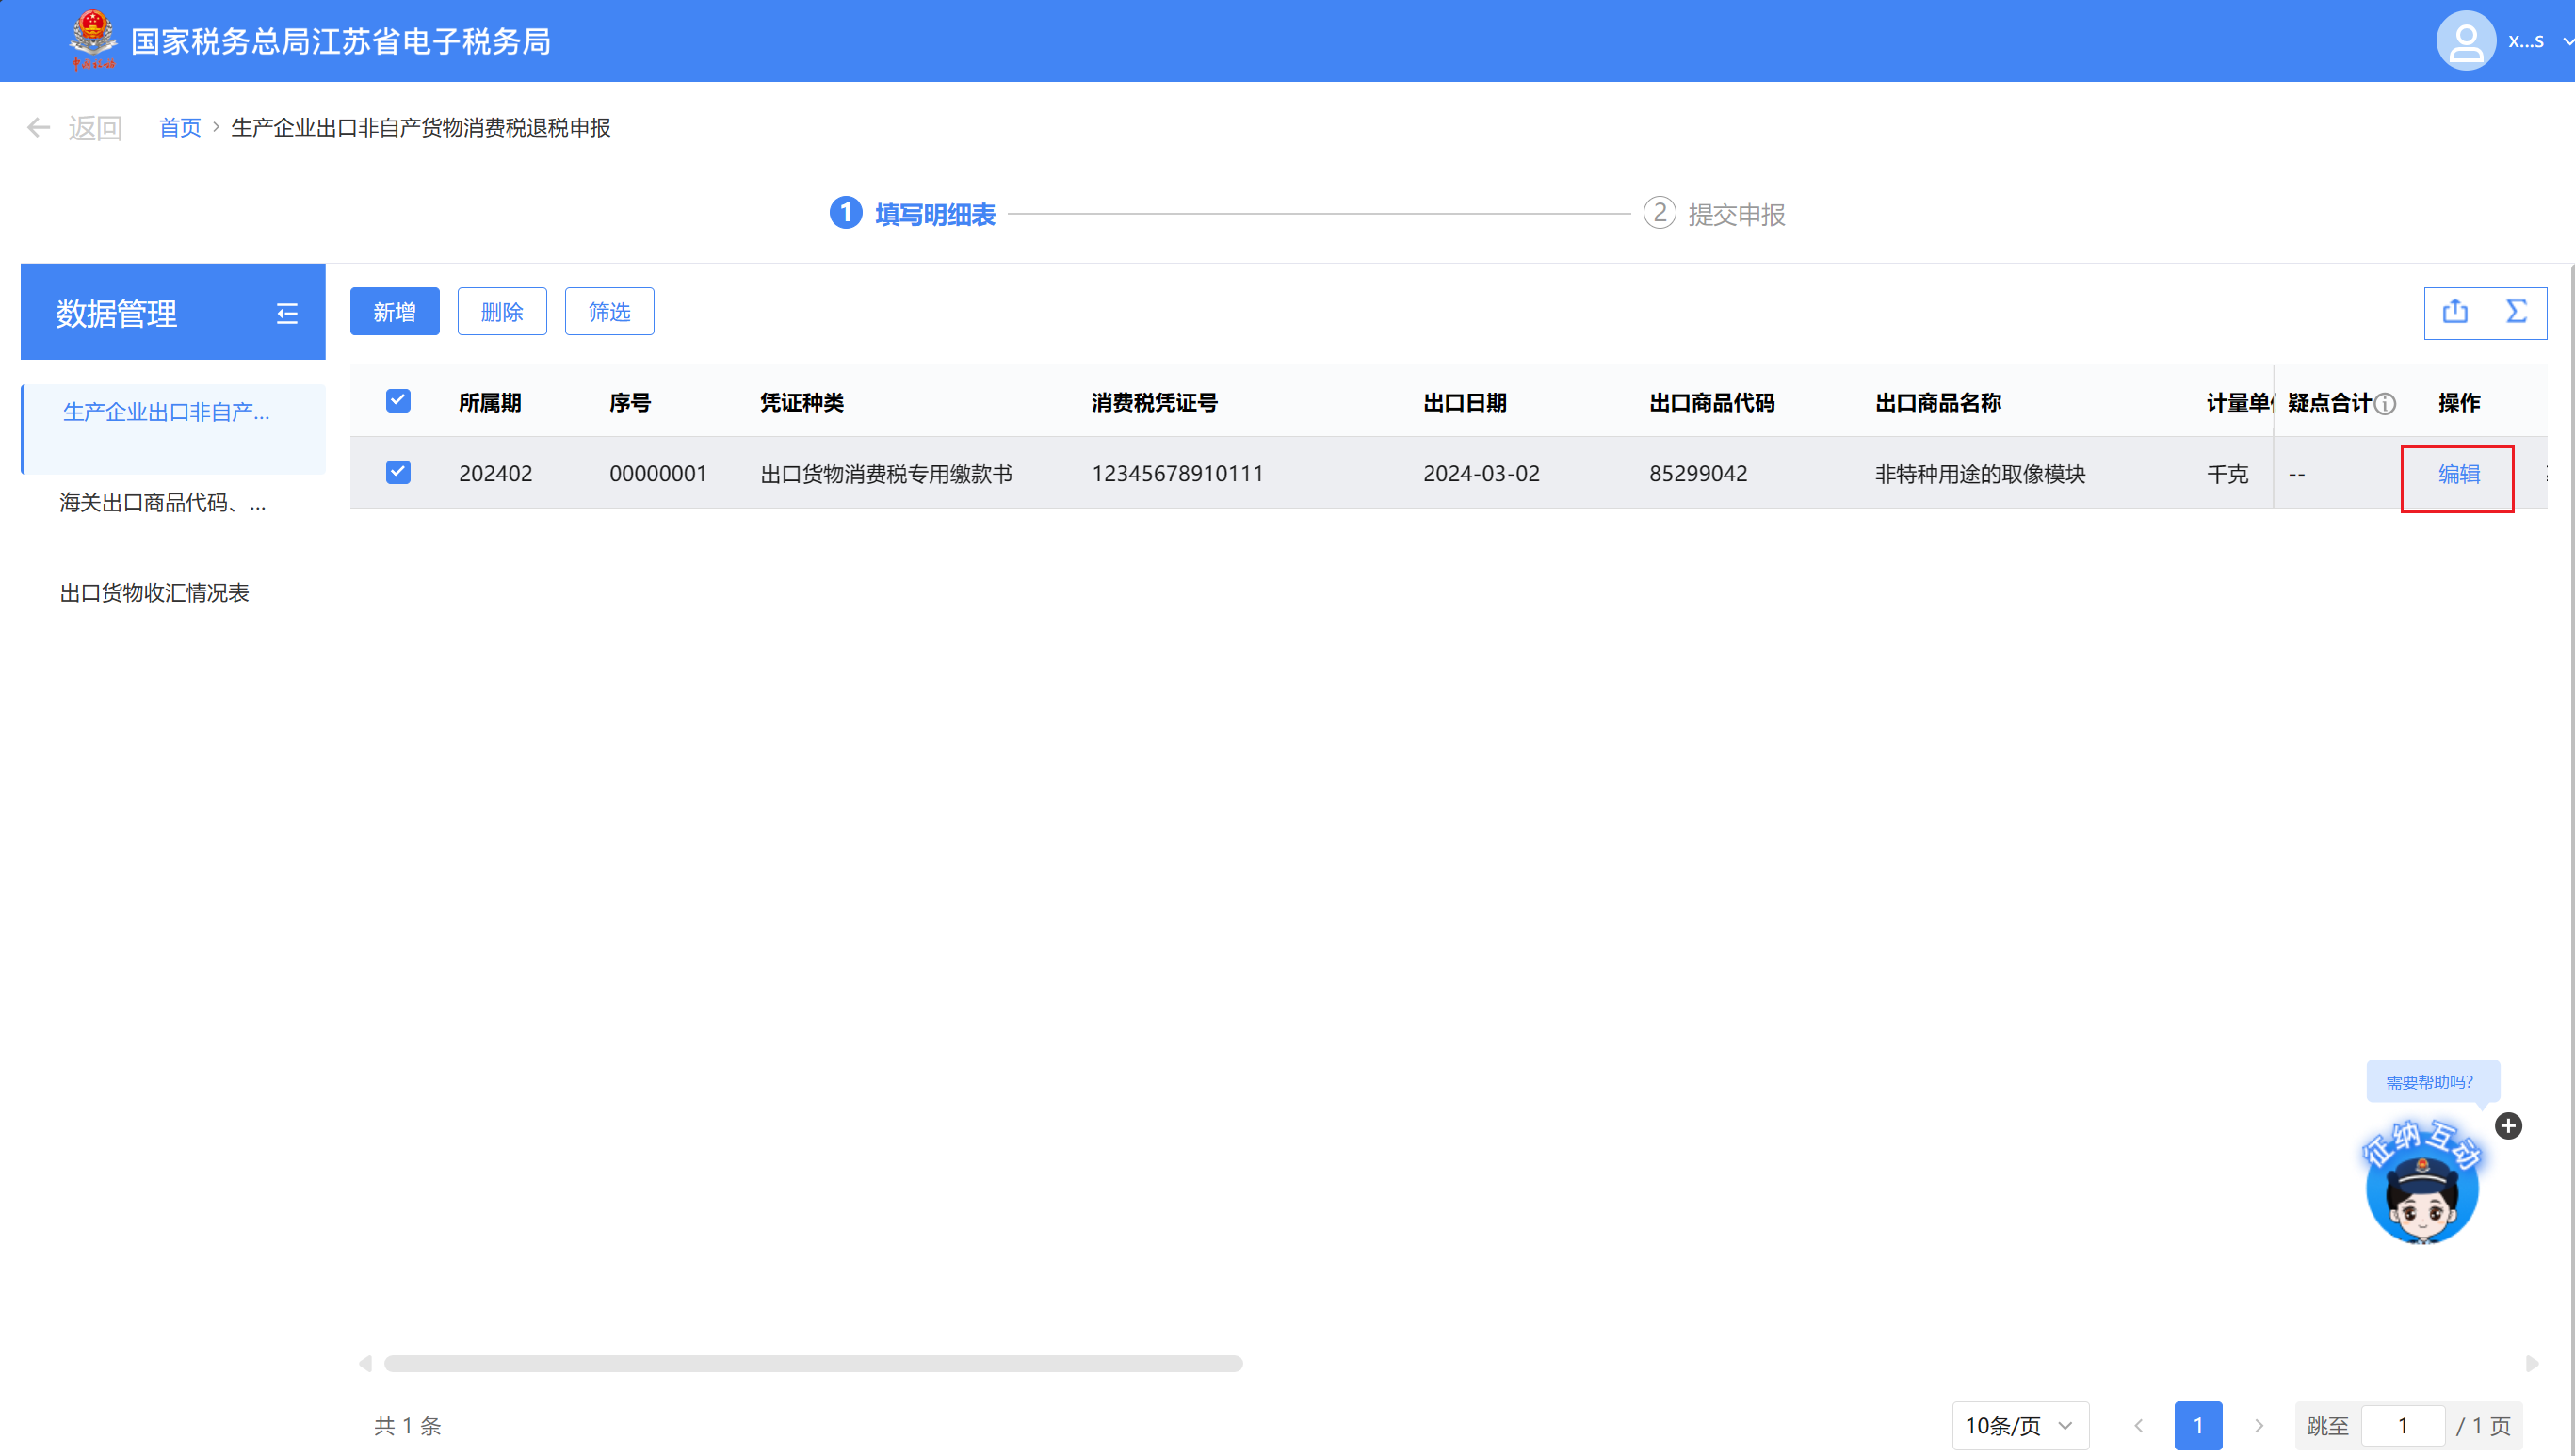Toggle the select-all checkbox in table header

pos(398,401)
